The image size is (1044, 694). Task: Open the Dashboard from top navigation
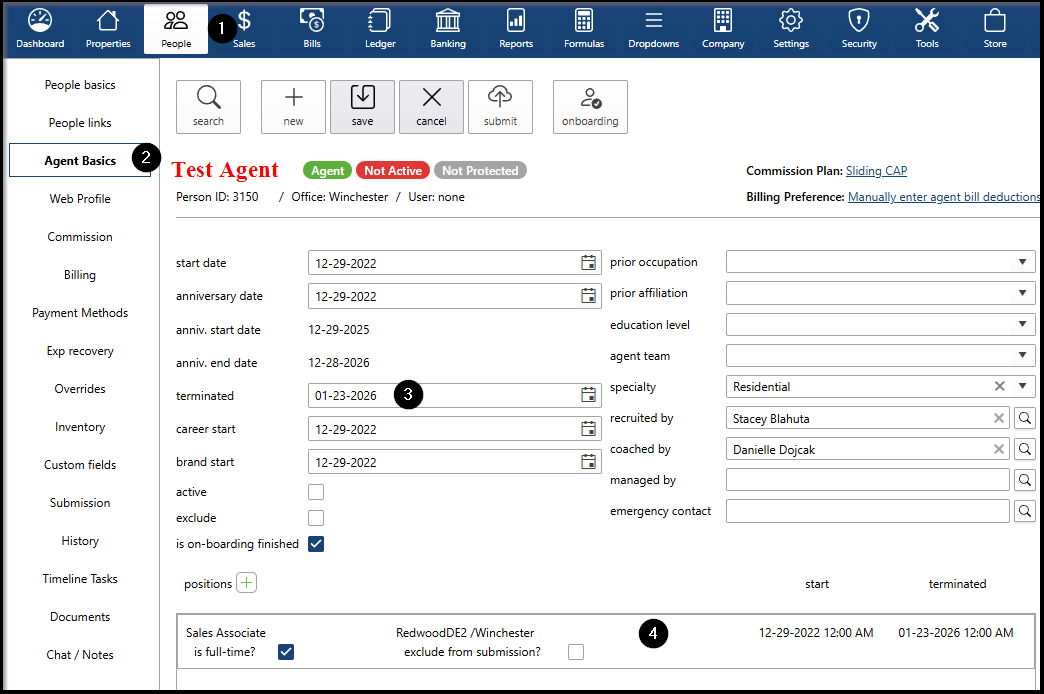tap(40, 28)
